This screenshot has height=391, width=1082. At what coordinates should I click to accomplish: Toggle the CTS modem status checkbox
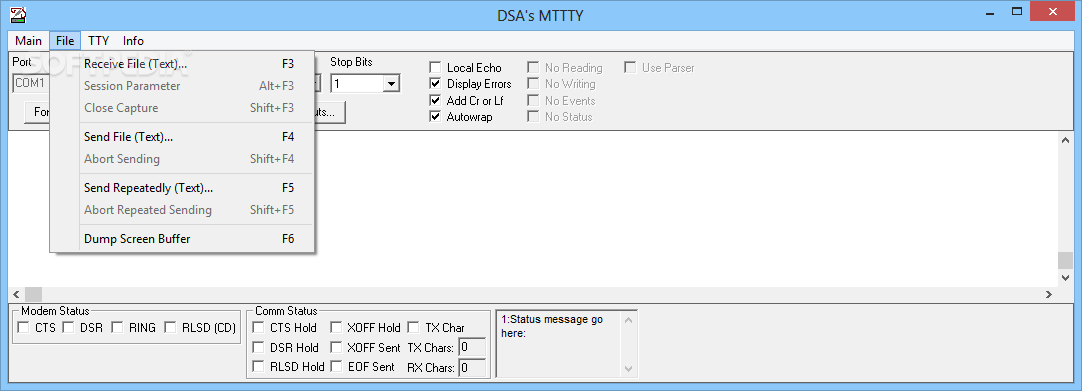click(23, 328)
